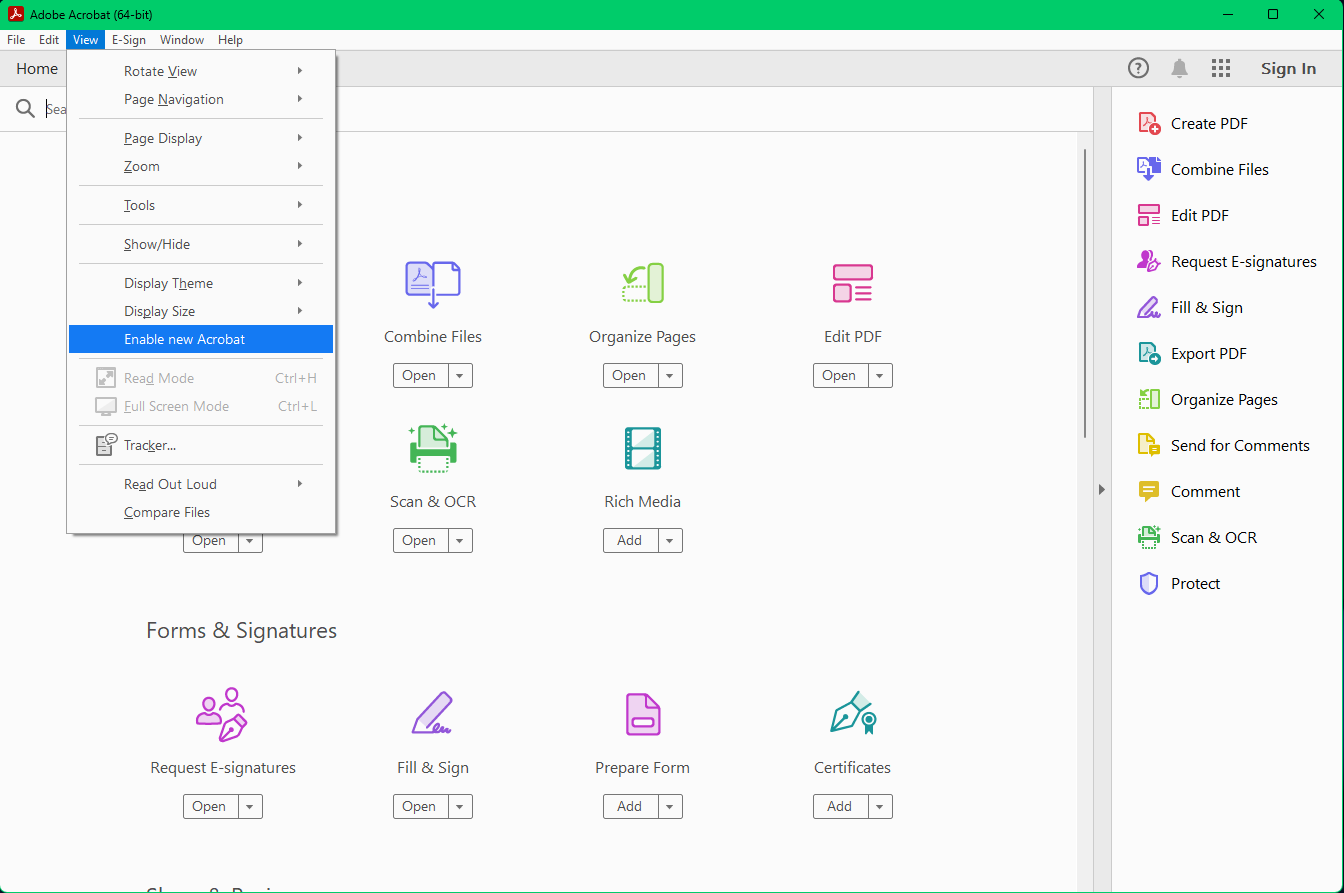Click the Request E-signatures large icon in grid

point(222,713)
